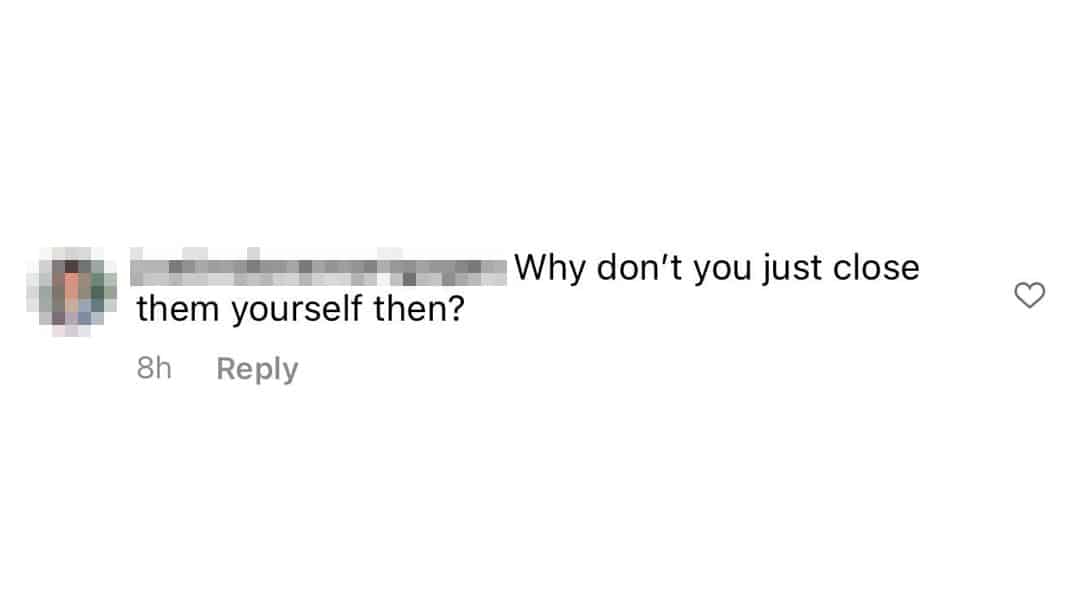Screen dimensions: 1080x609
Task: Select the word 'then?' ending the comment
Action: 419,309
